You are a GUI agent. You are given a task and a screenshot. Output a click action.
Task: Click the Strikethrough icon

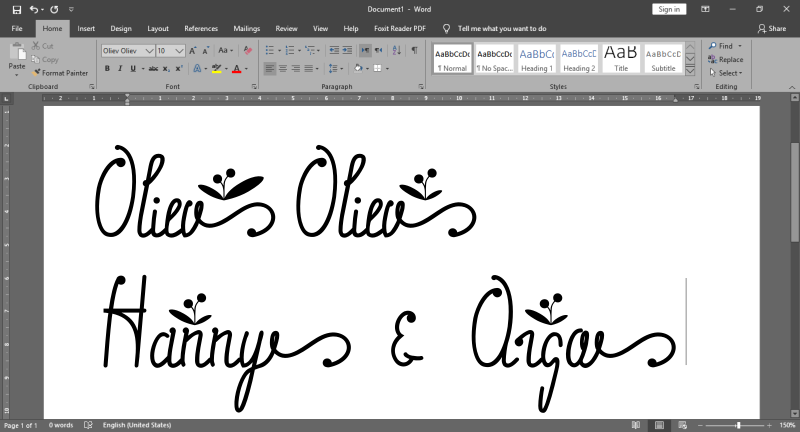tap(152, 69)
